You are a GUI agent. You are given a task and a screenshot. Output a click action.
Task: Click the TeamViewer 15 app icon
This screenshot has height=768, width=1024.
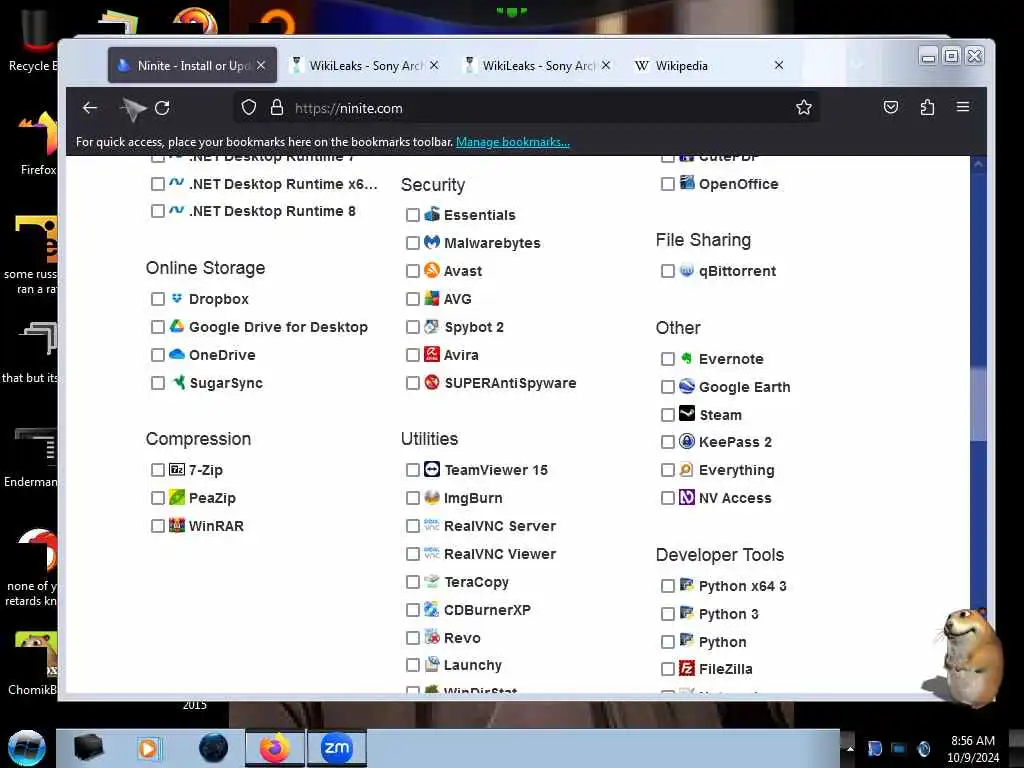(432, 469)
